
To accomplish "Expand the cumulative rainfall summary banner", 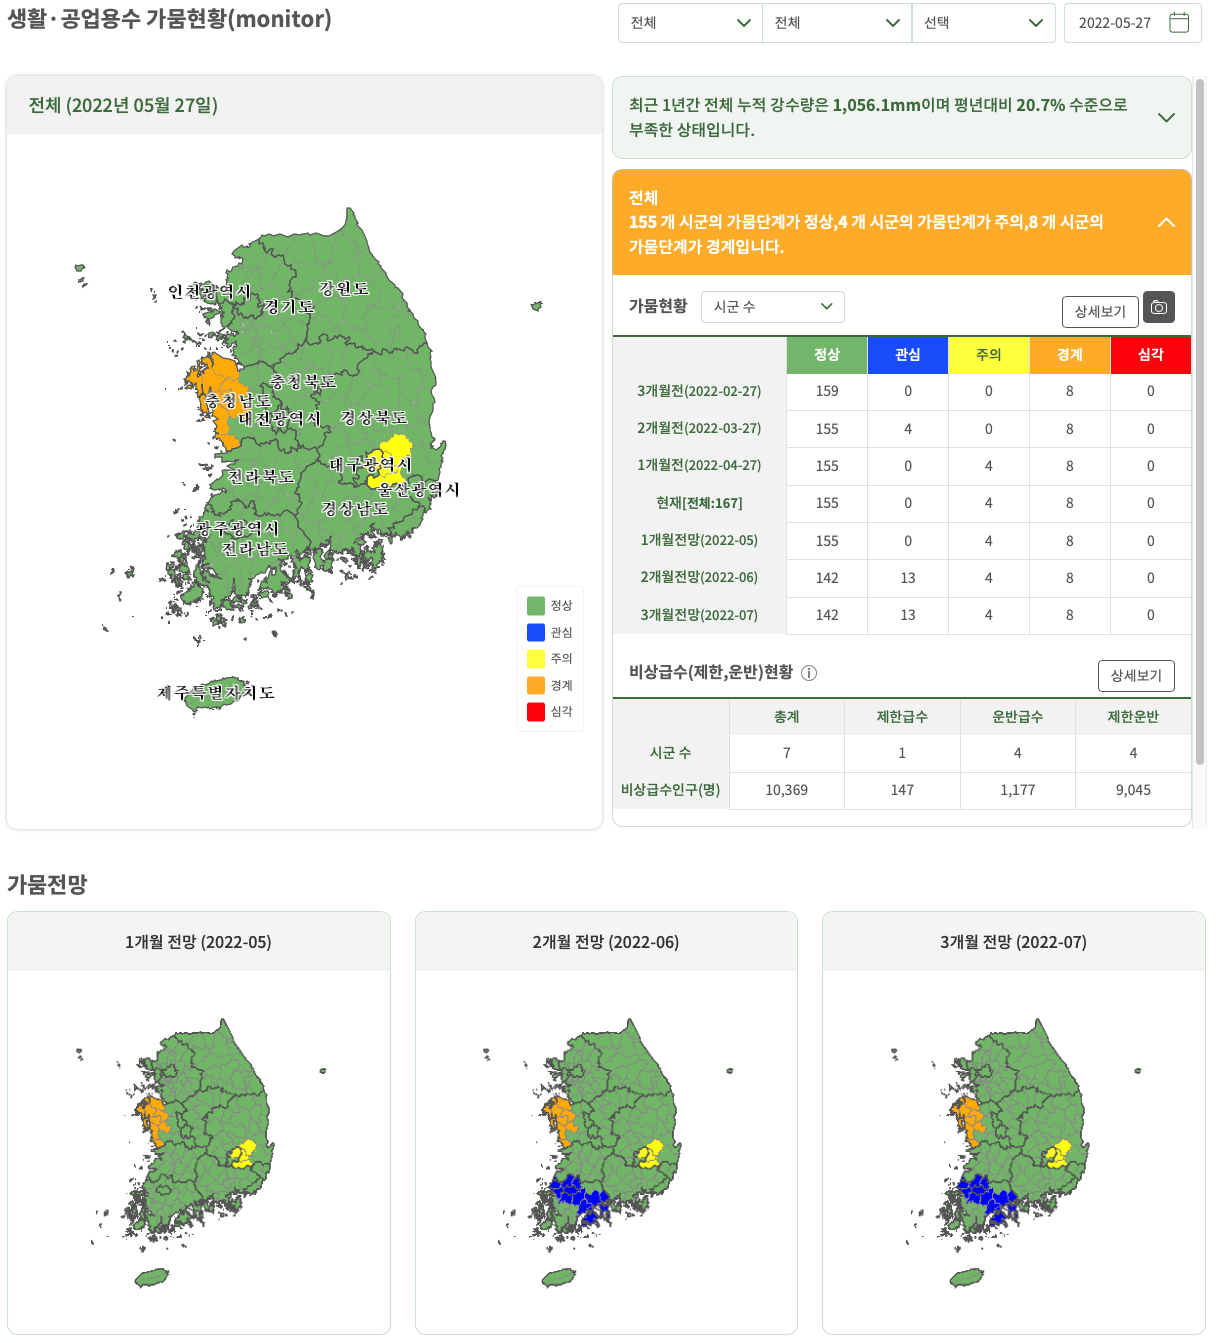I will (x=1166, y=117).
